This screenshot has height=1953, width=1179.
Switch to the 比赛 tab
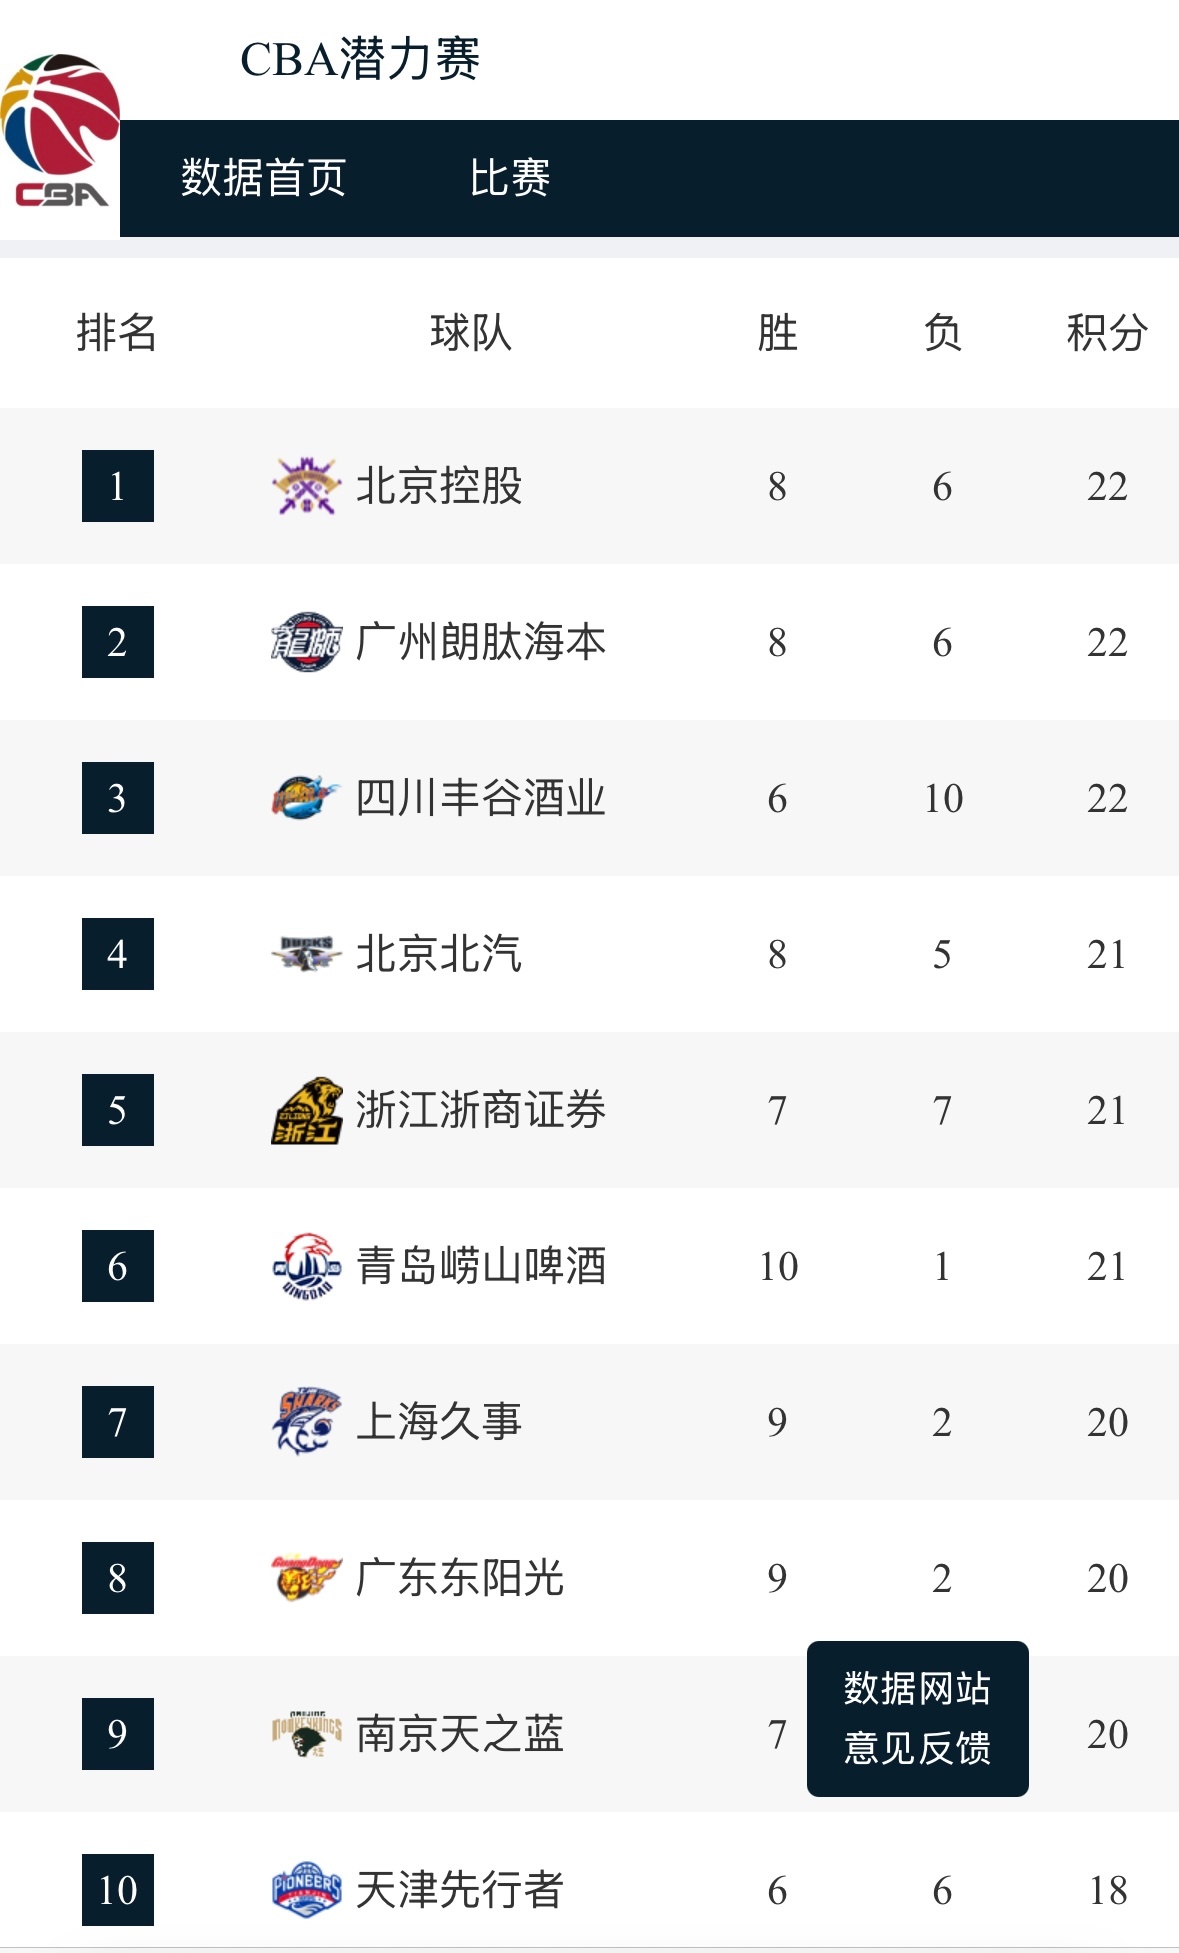512,181
